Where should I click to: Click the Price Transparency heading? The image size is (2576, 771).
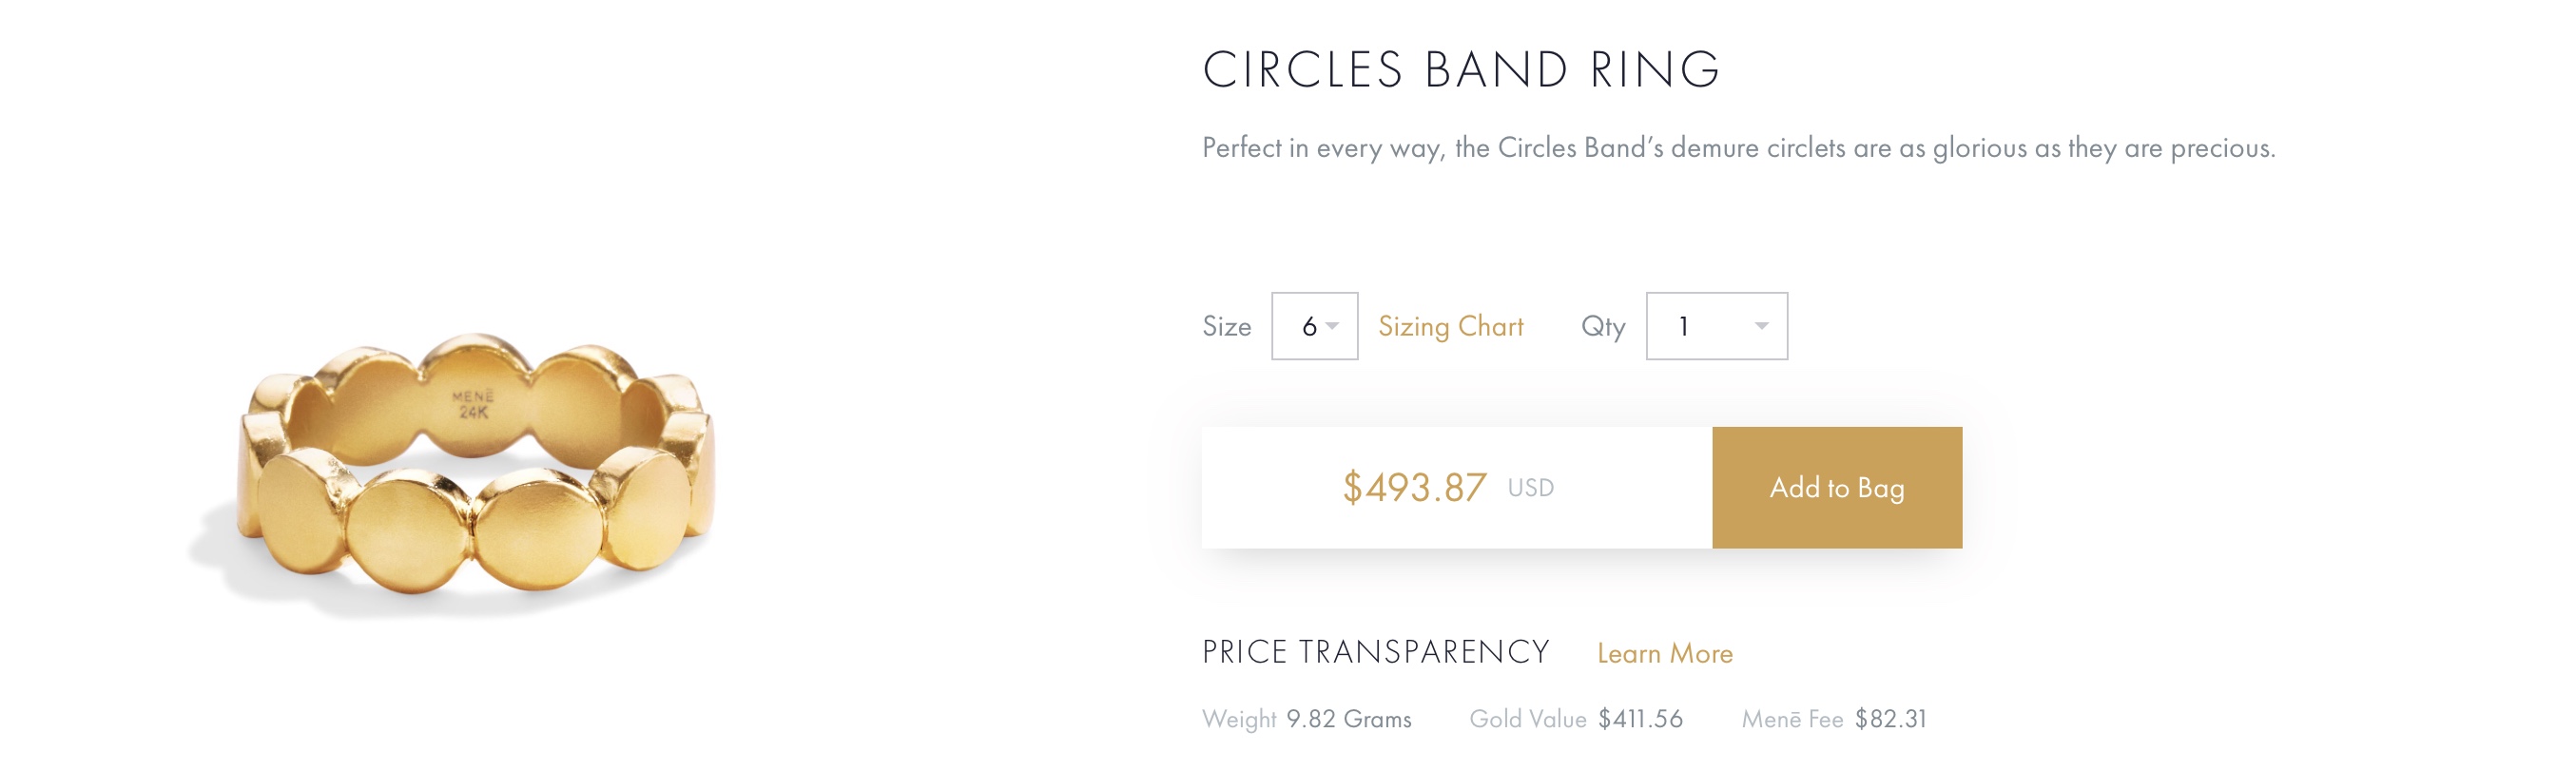click(x=1375, y=652)
